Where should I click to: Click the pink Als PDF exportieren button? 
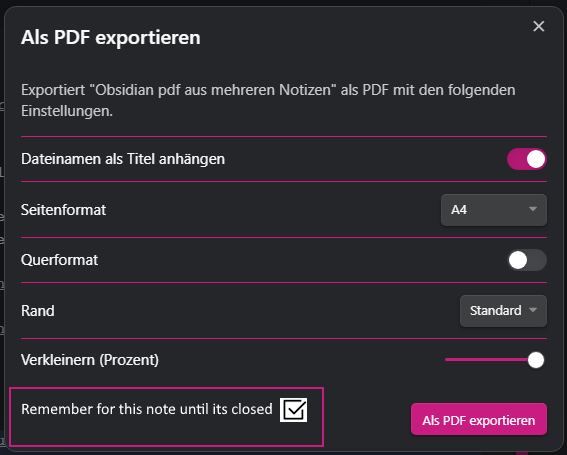point(479,419)
